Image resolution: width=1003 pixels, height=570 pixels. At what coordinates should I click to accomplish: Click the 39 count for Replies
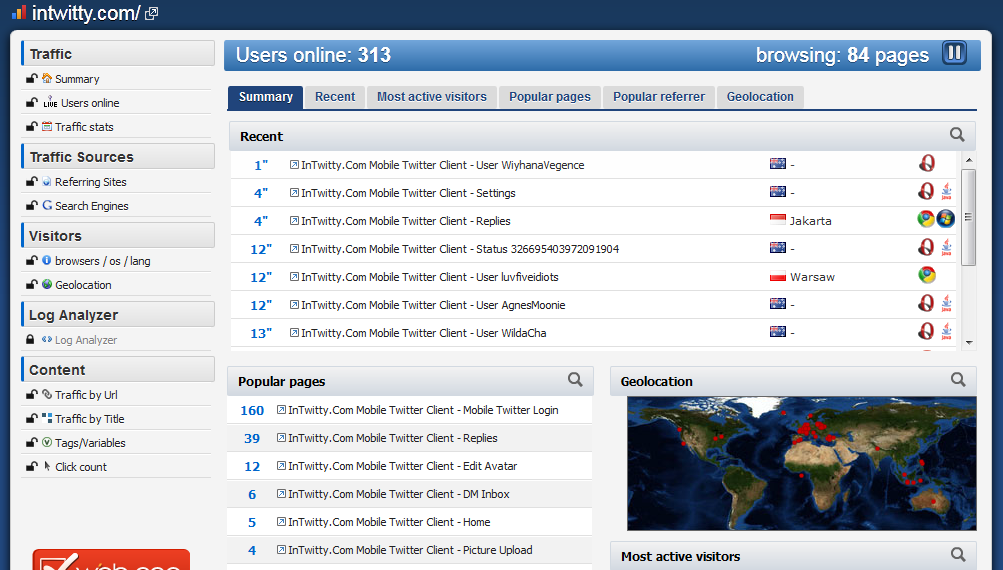coord(252,438)
